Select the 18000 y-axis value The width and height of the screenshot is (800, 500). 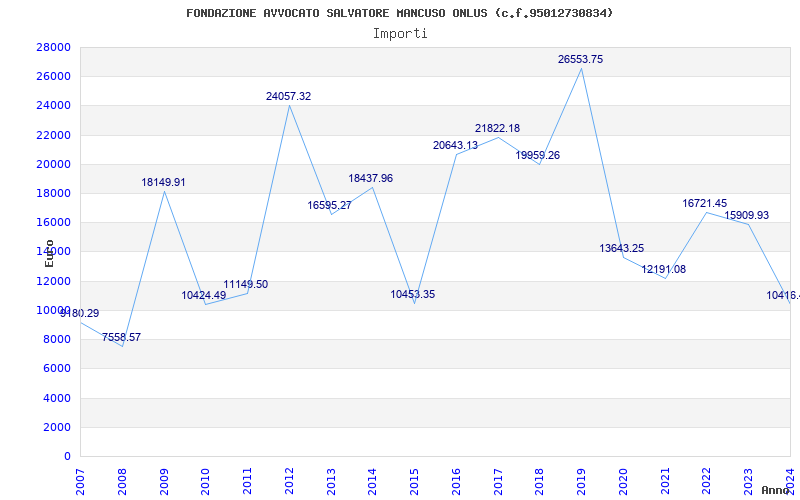tap(54, 193)
